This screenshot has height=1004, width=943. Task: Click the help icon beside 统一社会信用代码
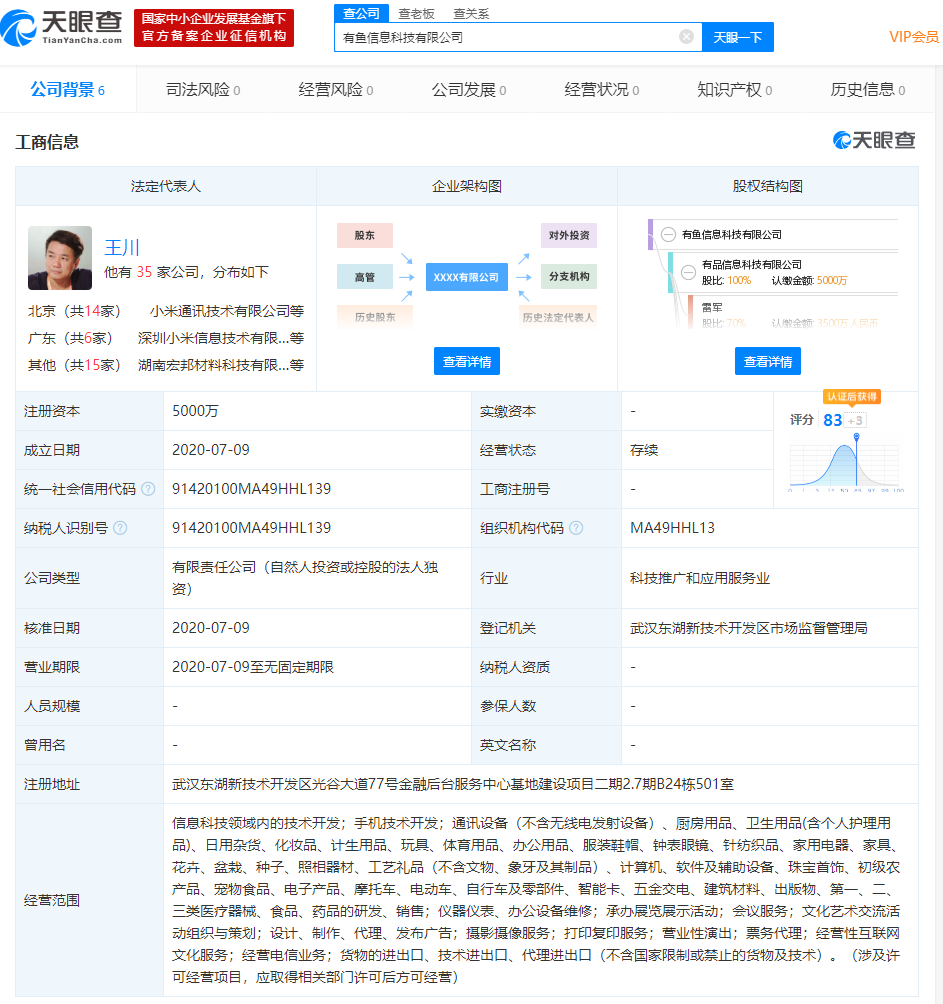(x=148, y=489)
